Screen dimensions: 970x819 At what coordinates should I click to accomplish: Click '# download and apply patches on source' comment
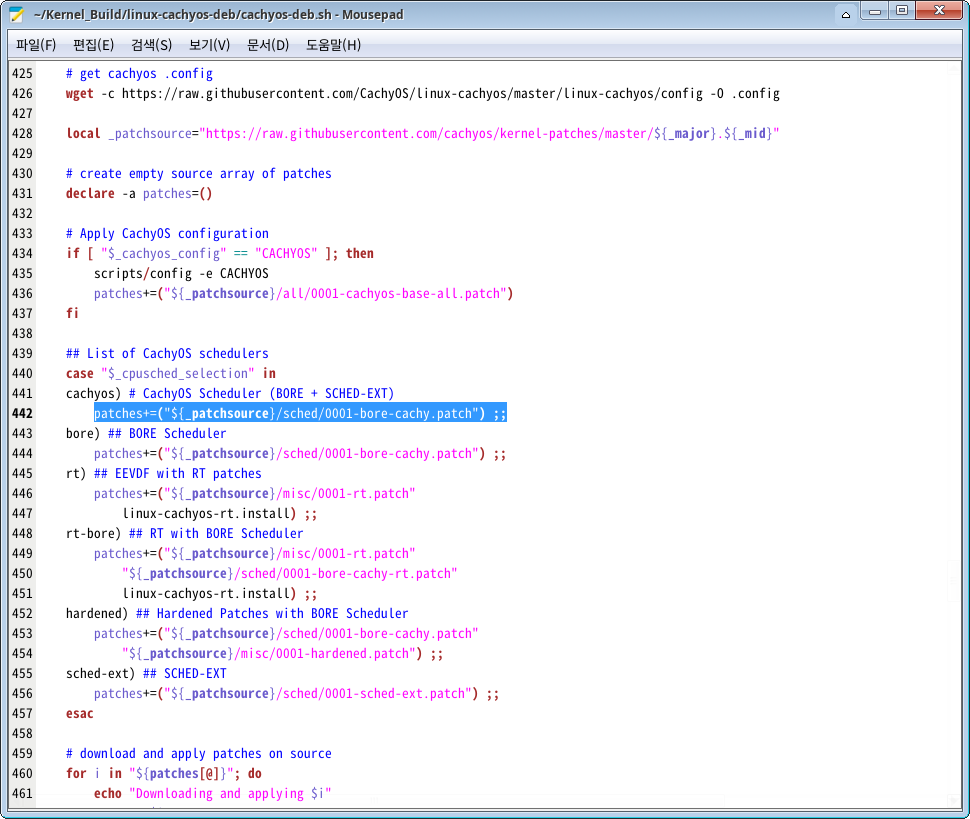199,753
